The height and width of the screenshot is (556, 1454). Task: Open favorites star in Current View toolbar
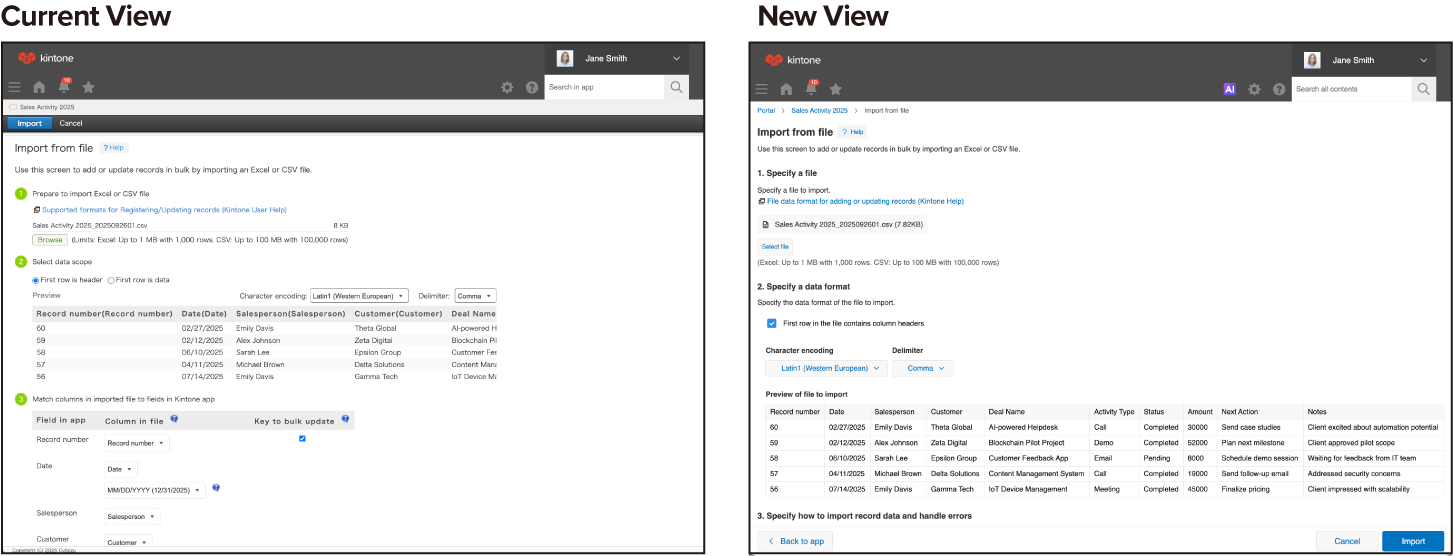(x=88, y=88)
